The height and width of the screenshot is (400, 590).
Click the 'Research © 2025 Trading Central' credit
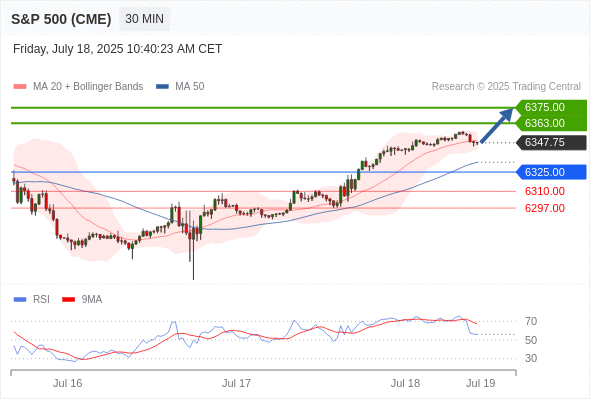coord(506,87)
